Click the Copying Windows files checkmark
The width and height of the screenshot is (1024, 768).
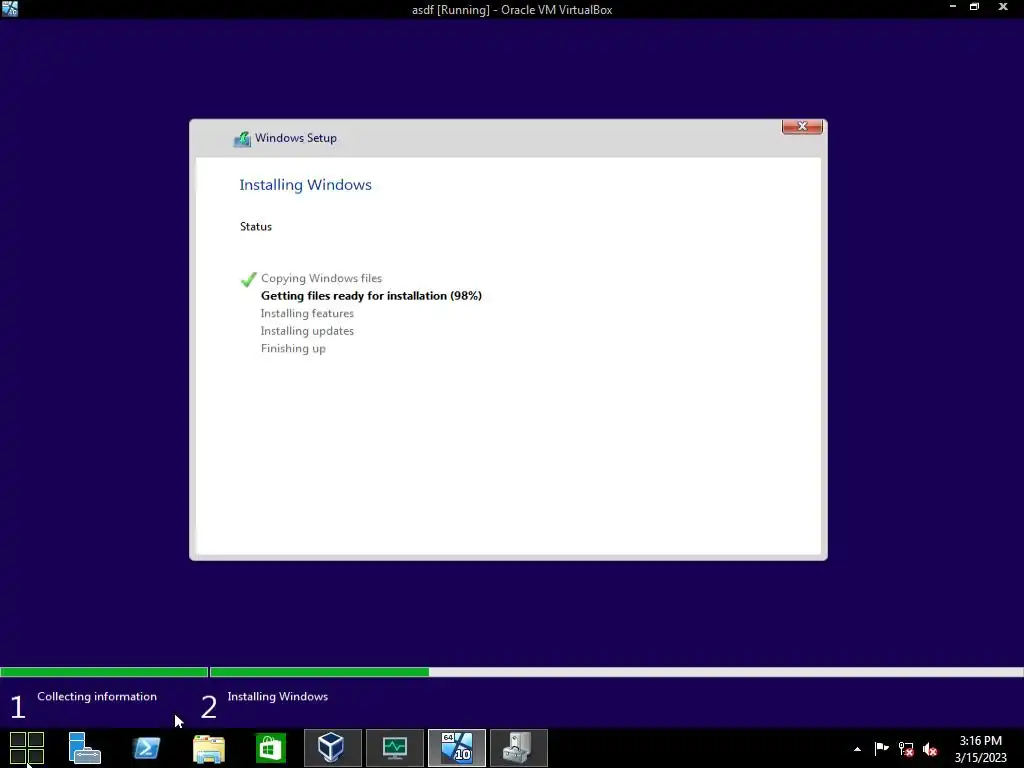tap(248, 279)
